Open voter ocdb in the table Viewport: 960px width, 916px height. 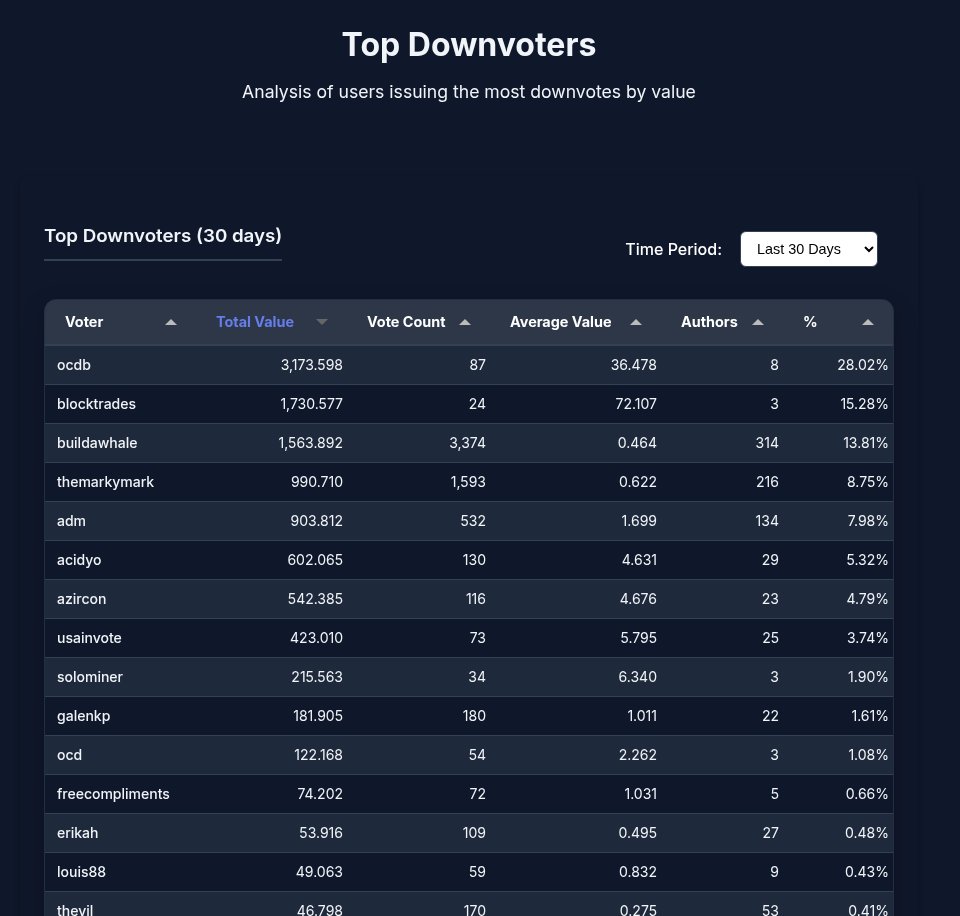74,365
